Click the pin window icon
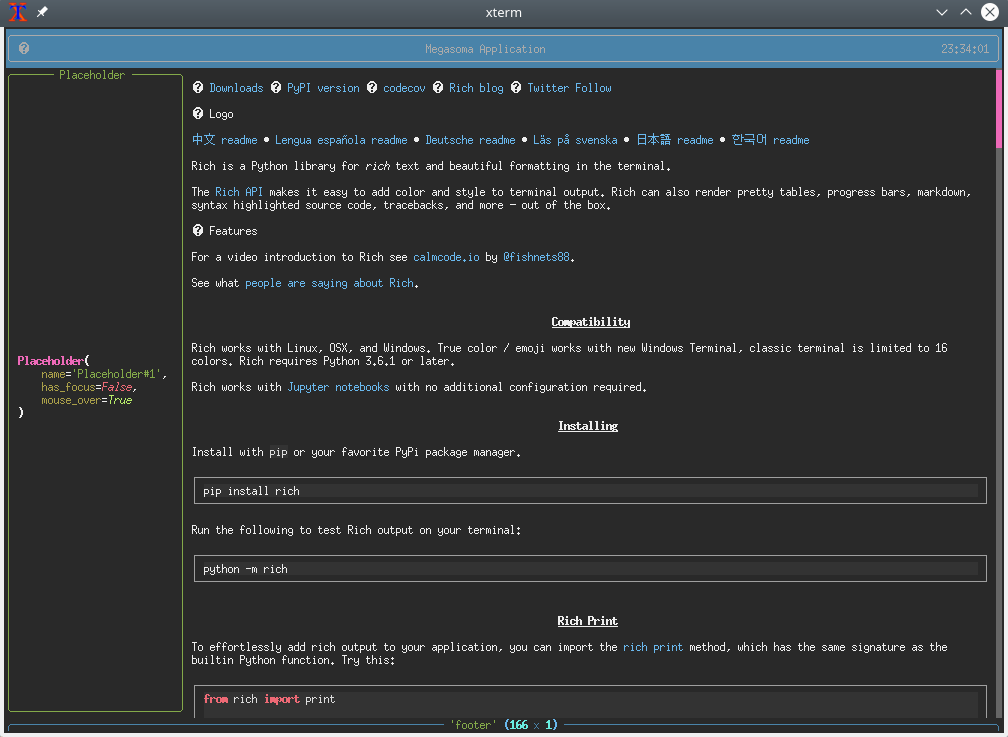Image resolution: width=1008 pixels, height=737 pixels. pyautogui.click(x=42, y=12)
